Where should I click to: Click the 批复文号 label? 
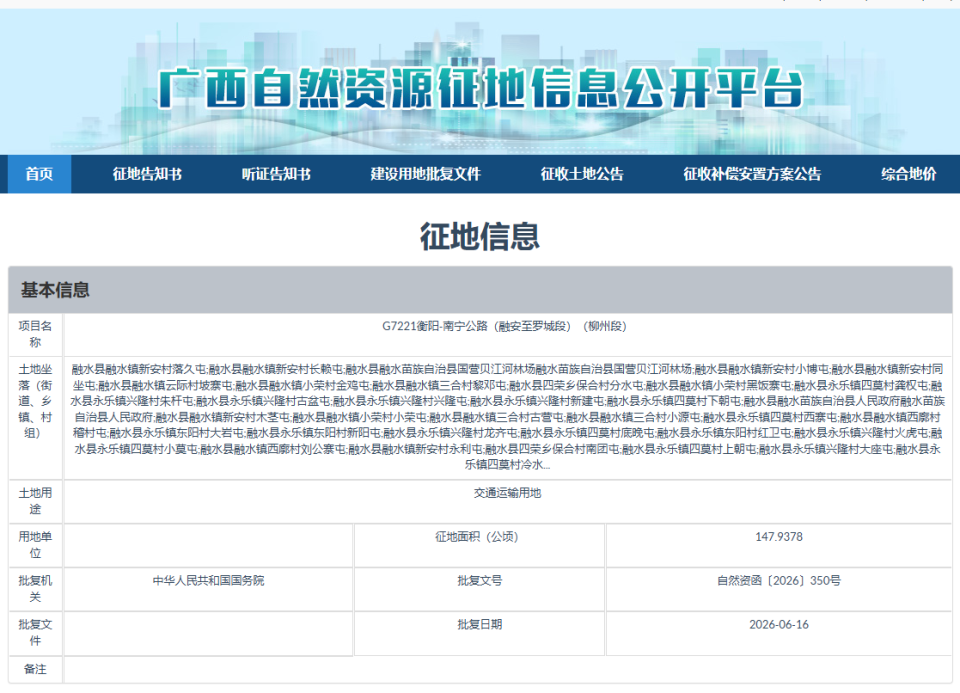[x=479, y=580]
